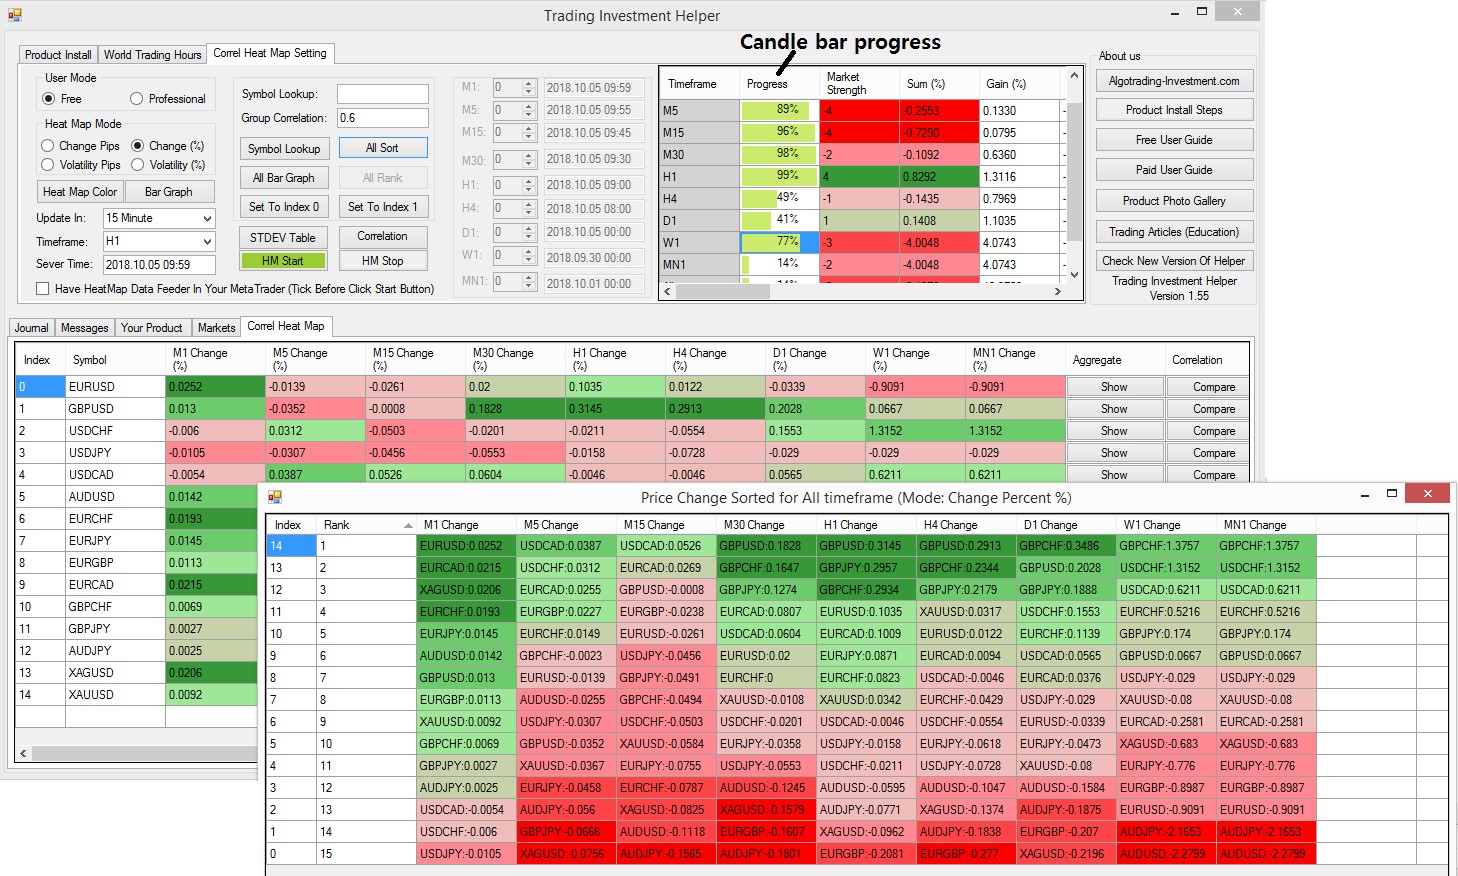Click the Symbol Lookup button
The width and height of the screenshot is (1458, 876).
[284, 148]
